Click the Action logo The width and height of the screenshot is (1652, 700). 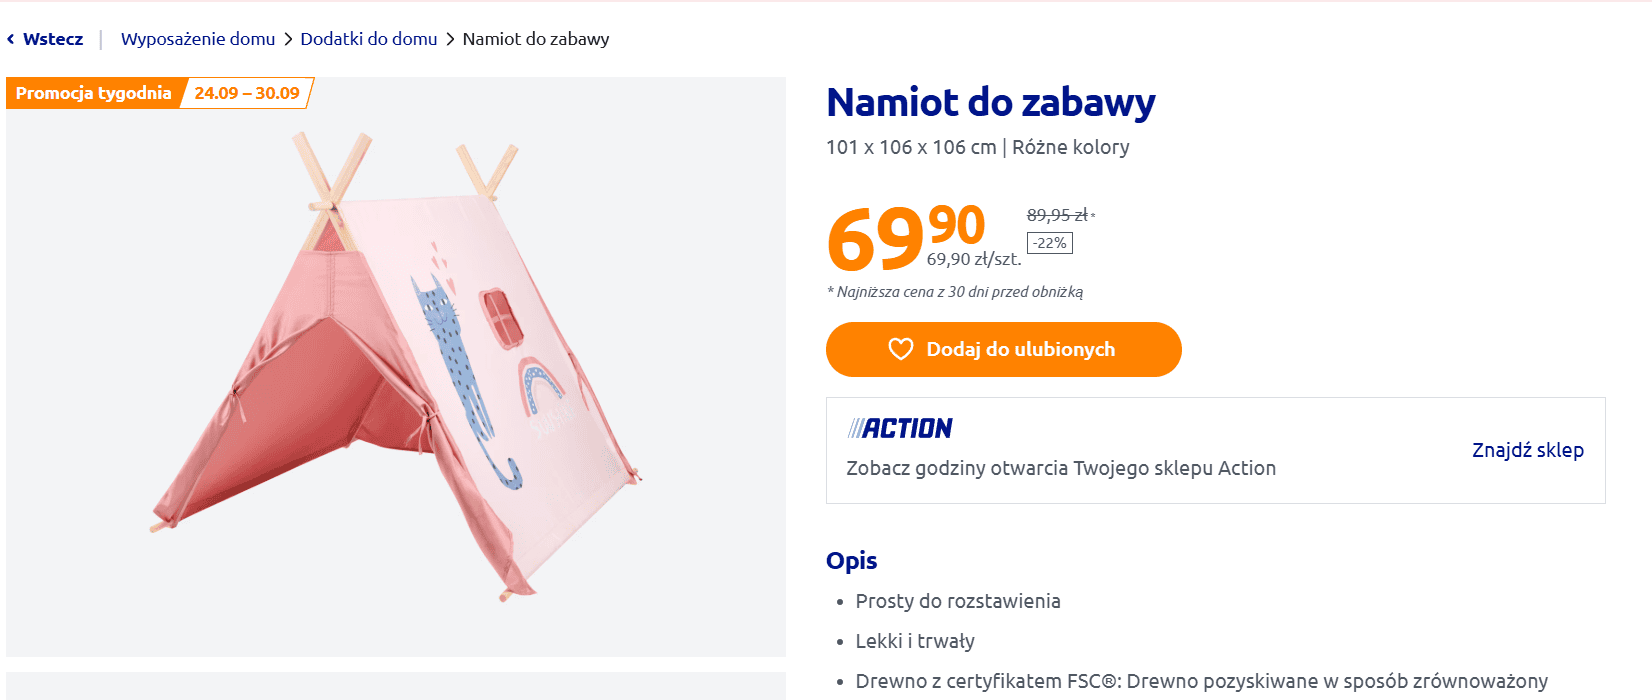[x=900, y=428]
